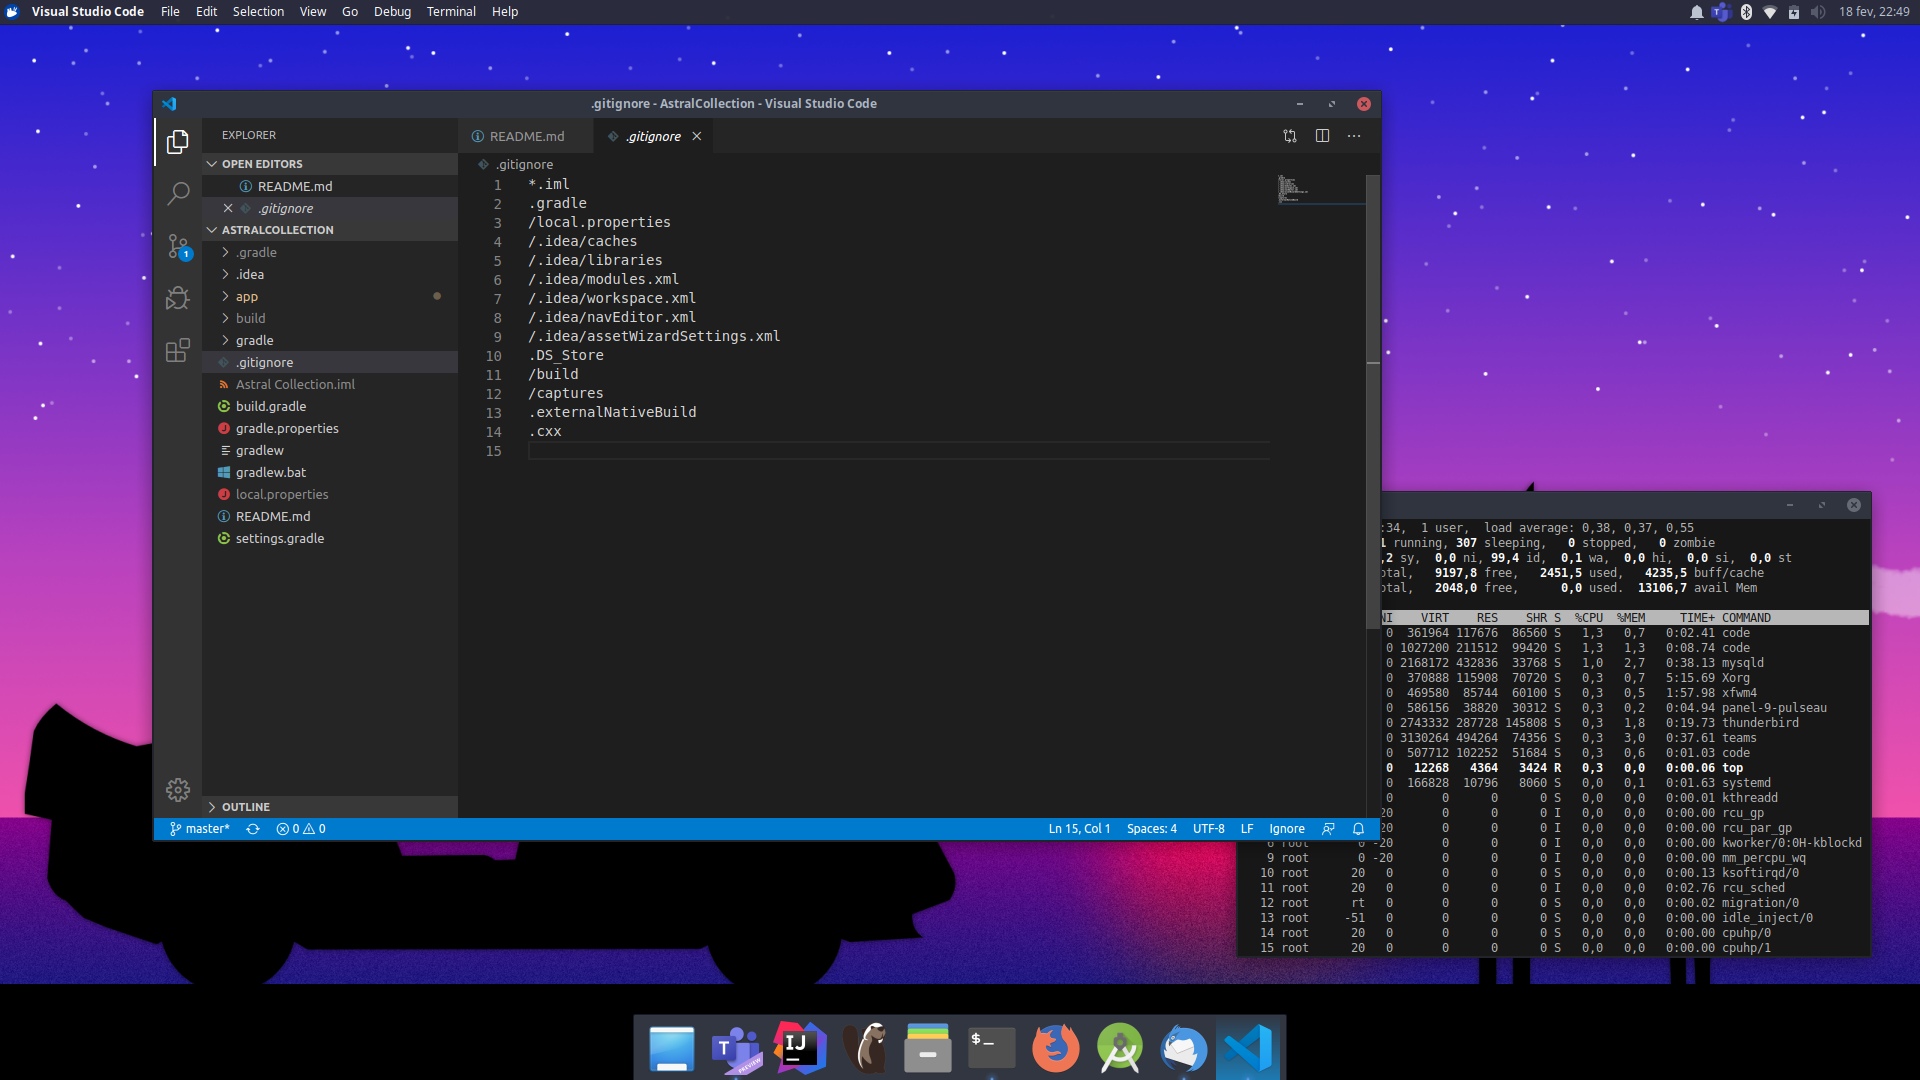Open settings.gradle in the explorer
The height and width of the screenshot is (1080, 1920).
330,538
